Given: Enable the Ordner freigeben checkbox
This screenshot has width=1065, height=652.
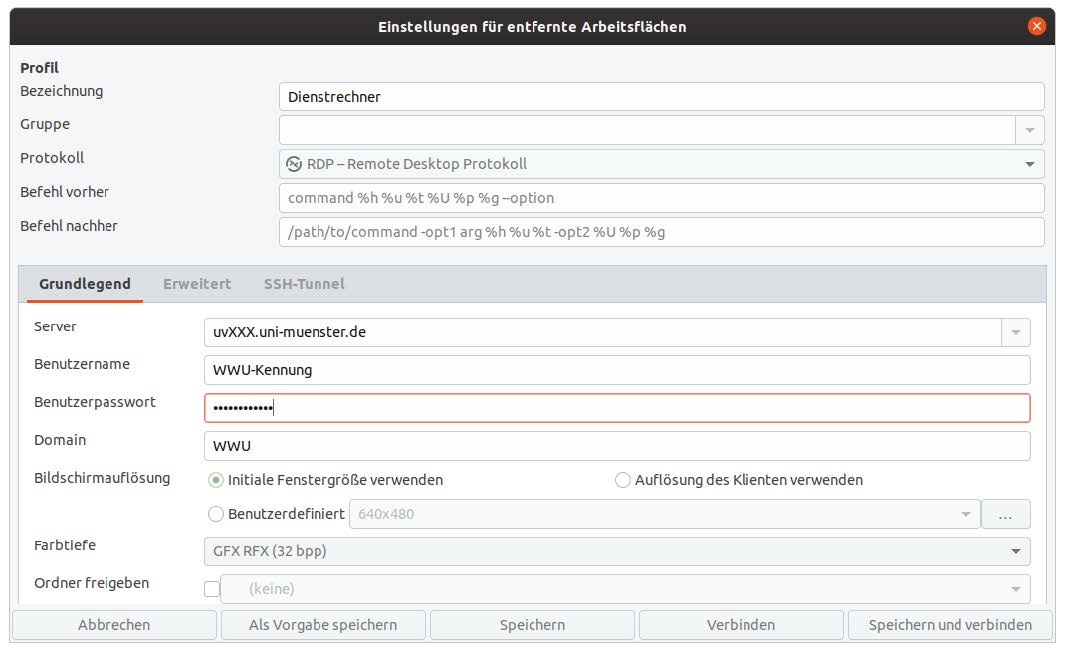Looking at the screenshot, I should (212, 589).
